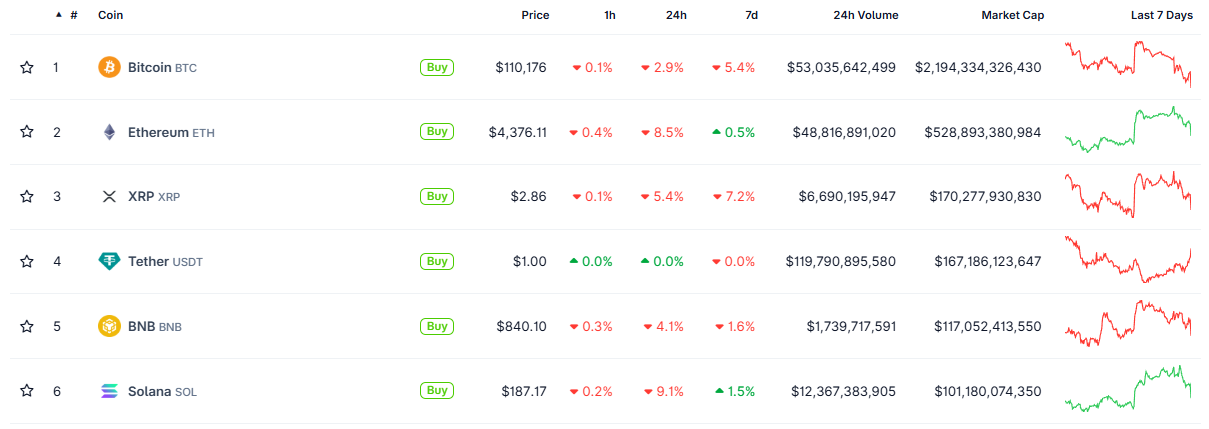Image resolution: width=1209 pixels, height=429 pixels.
Task: Click the Bitcoin coin logo icon
Action: (109, 67)
